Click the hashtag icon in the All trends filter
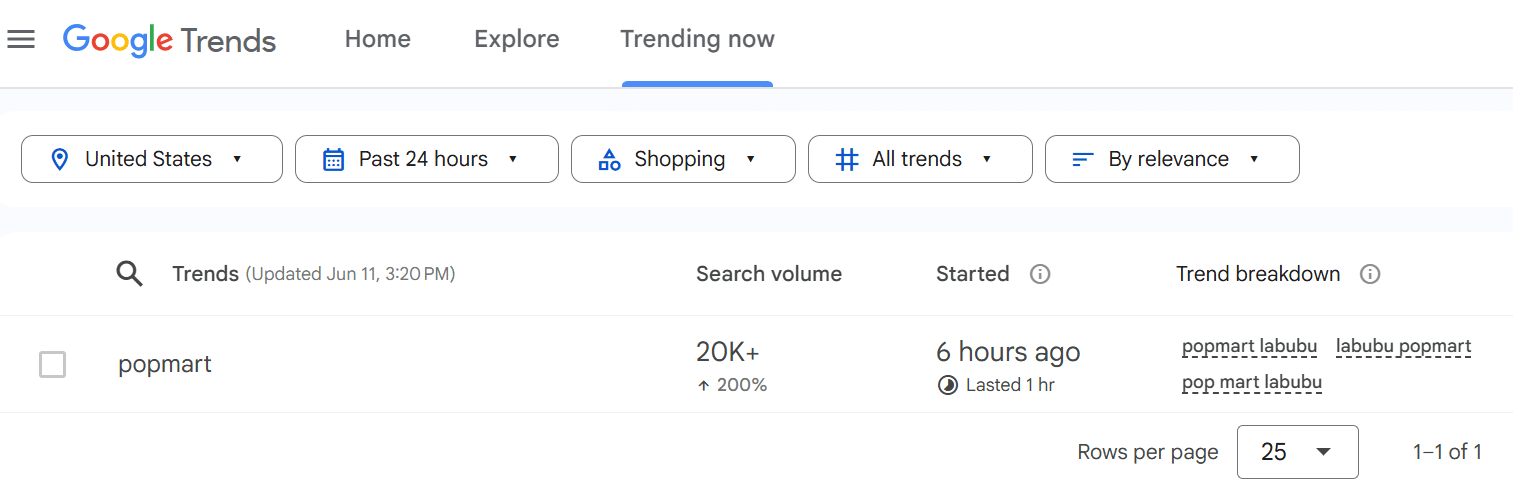This screenshot has width=1513, height=486. pos(847,159)
